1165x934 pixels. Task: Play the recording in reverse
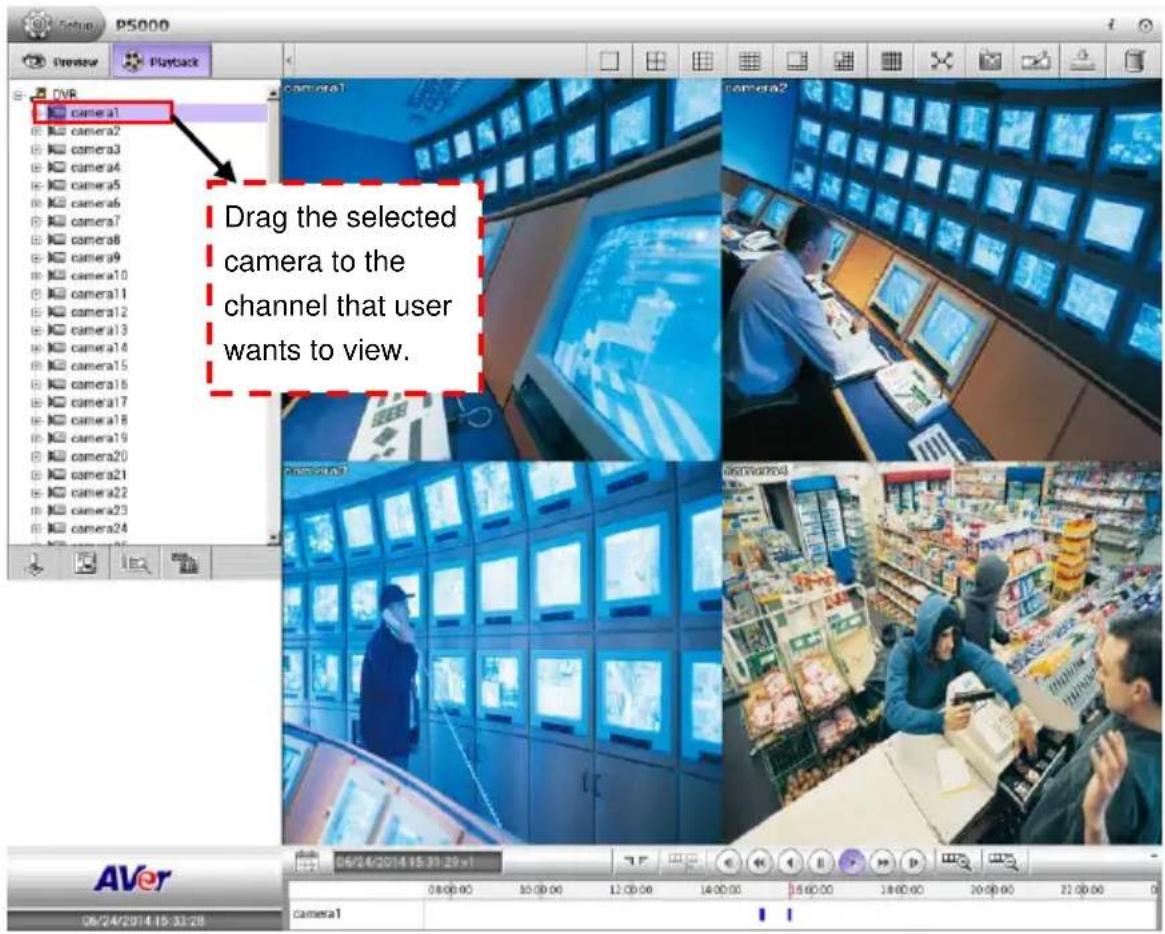[790, 863]
